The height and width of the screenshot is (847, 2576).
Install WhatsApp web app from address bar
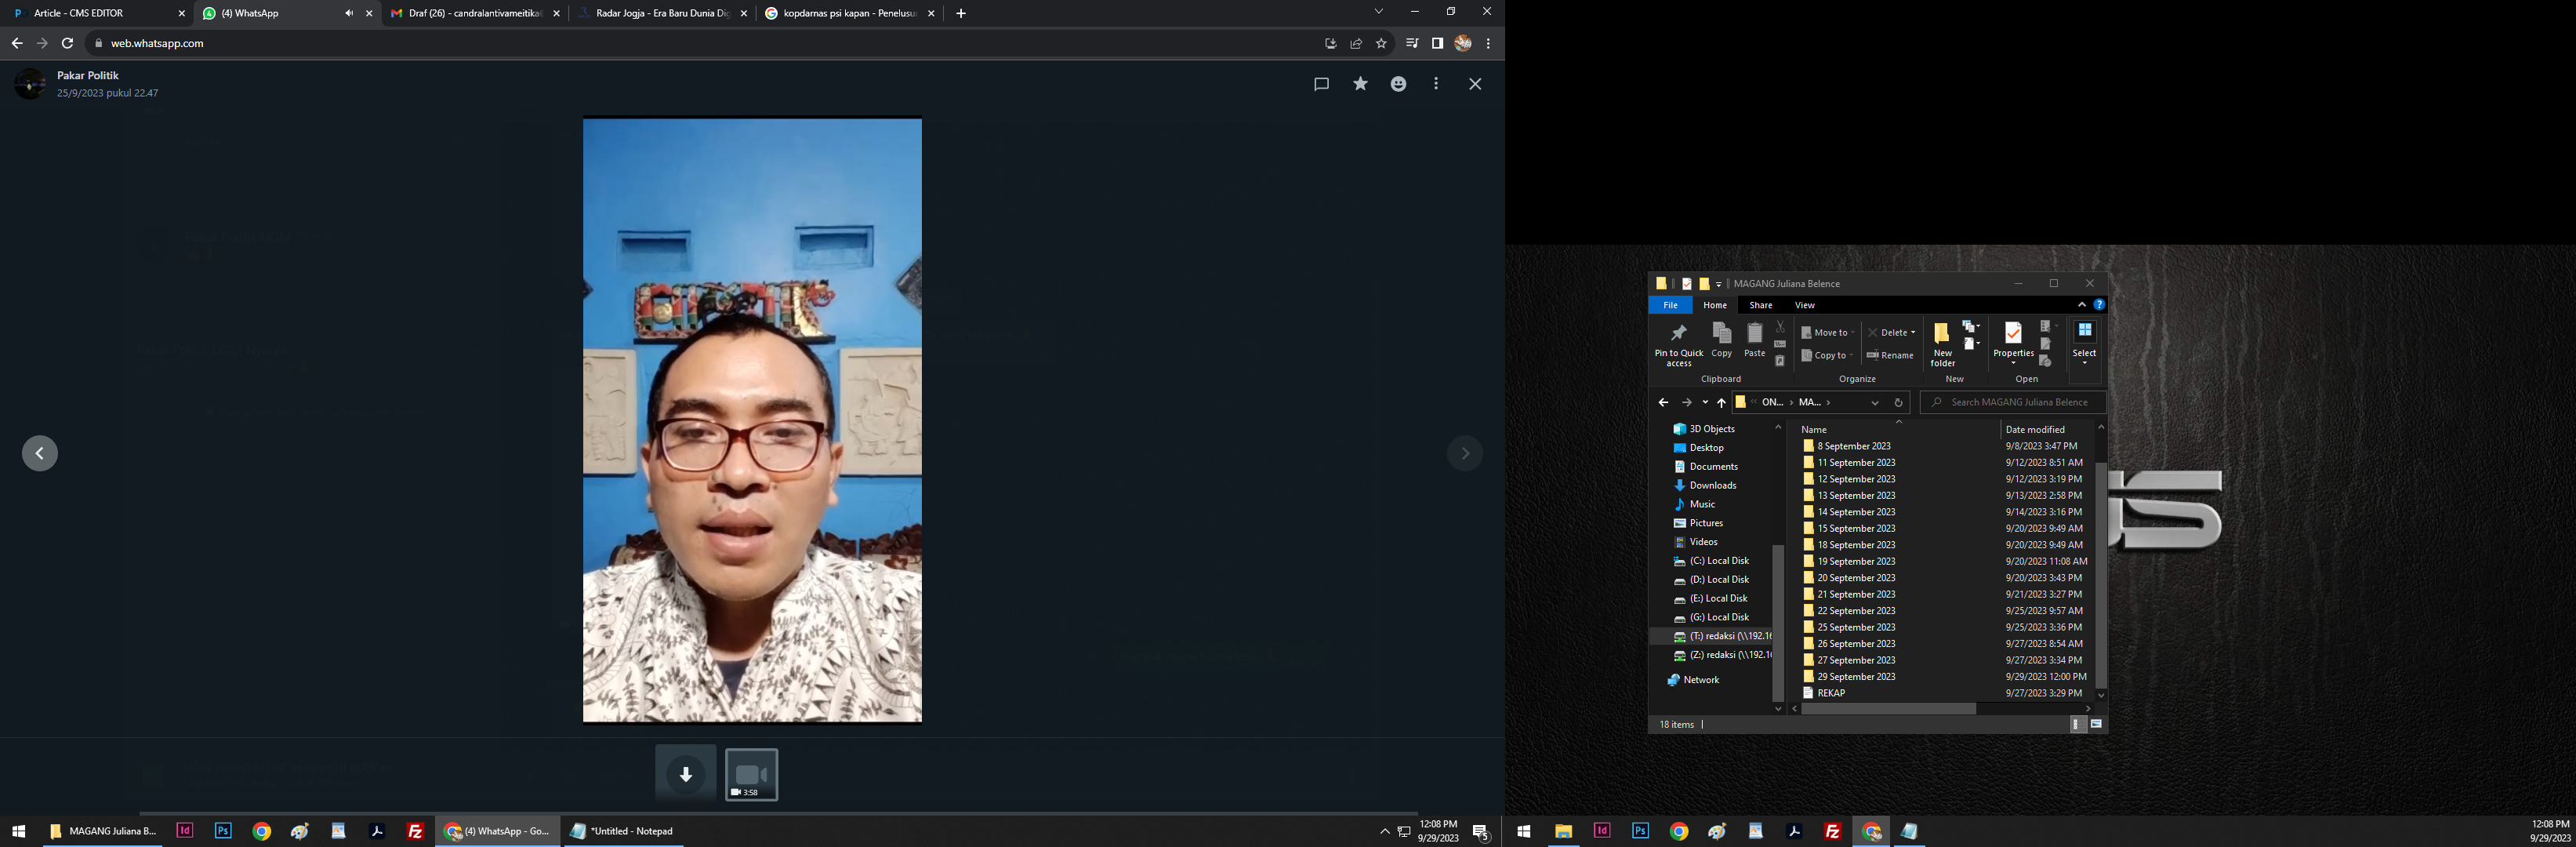[x=1330, y=43]
